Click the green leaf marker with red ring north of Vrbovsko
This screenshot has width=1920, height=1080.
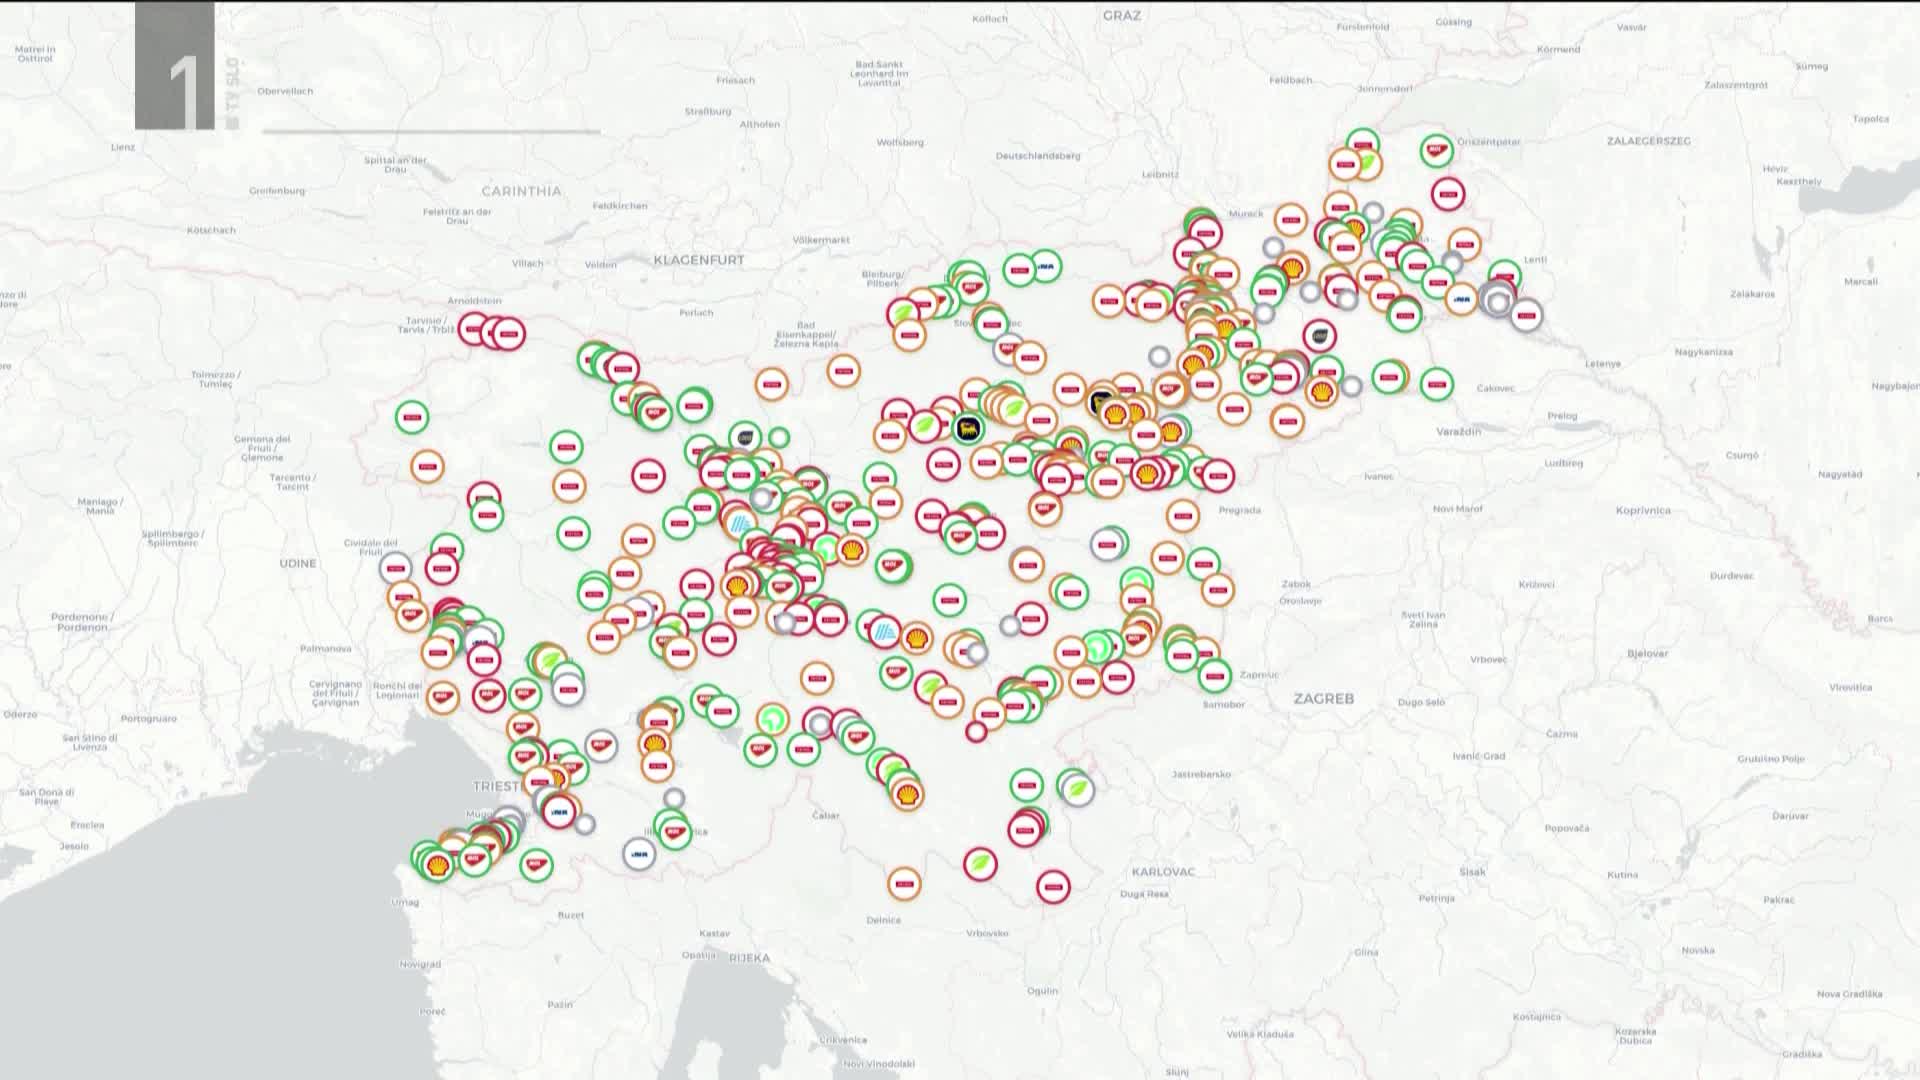tap(980, 863)
